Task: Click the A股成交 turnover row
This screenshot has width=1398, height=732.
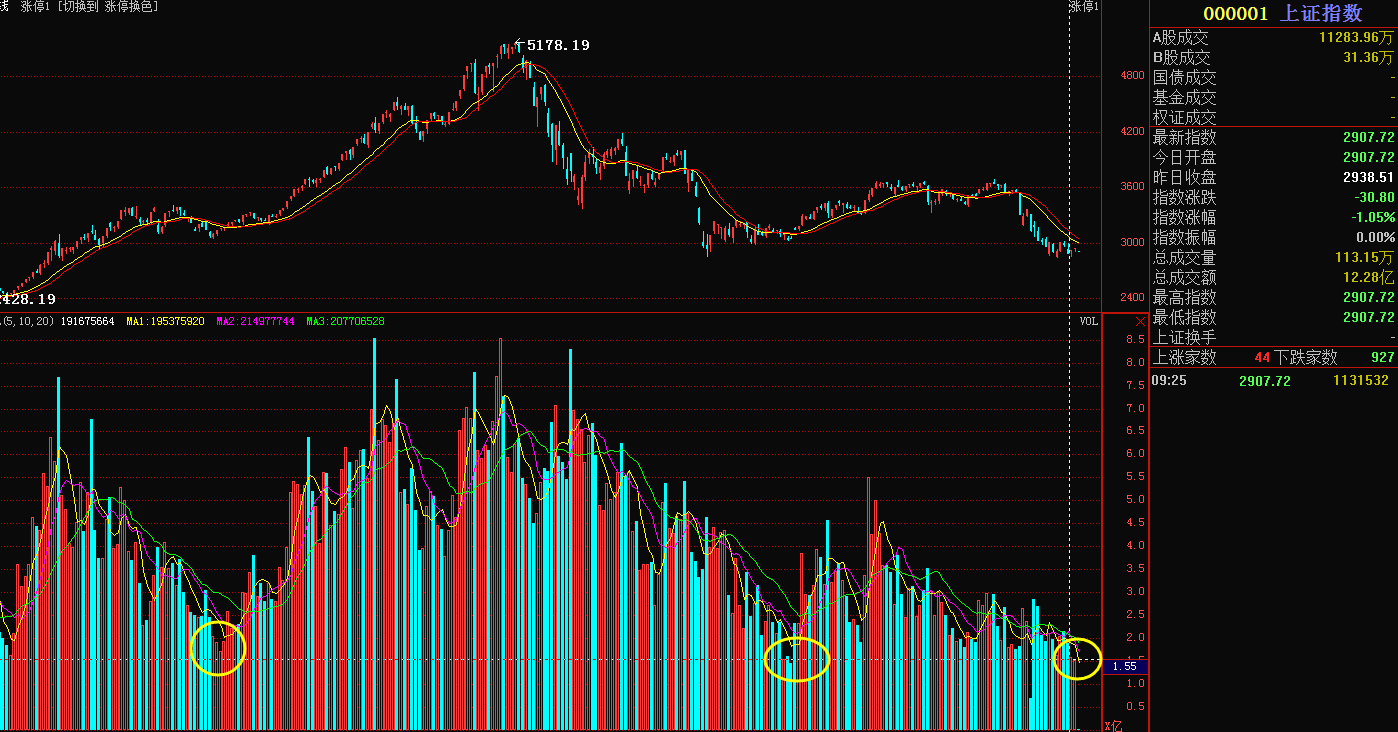Action: [x=1273, y=37]
